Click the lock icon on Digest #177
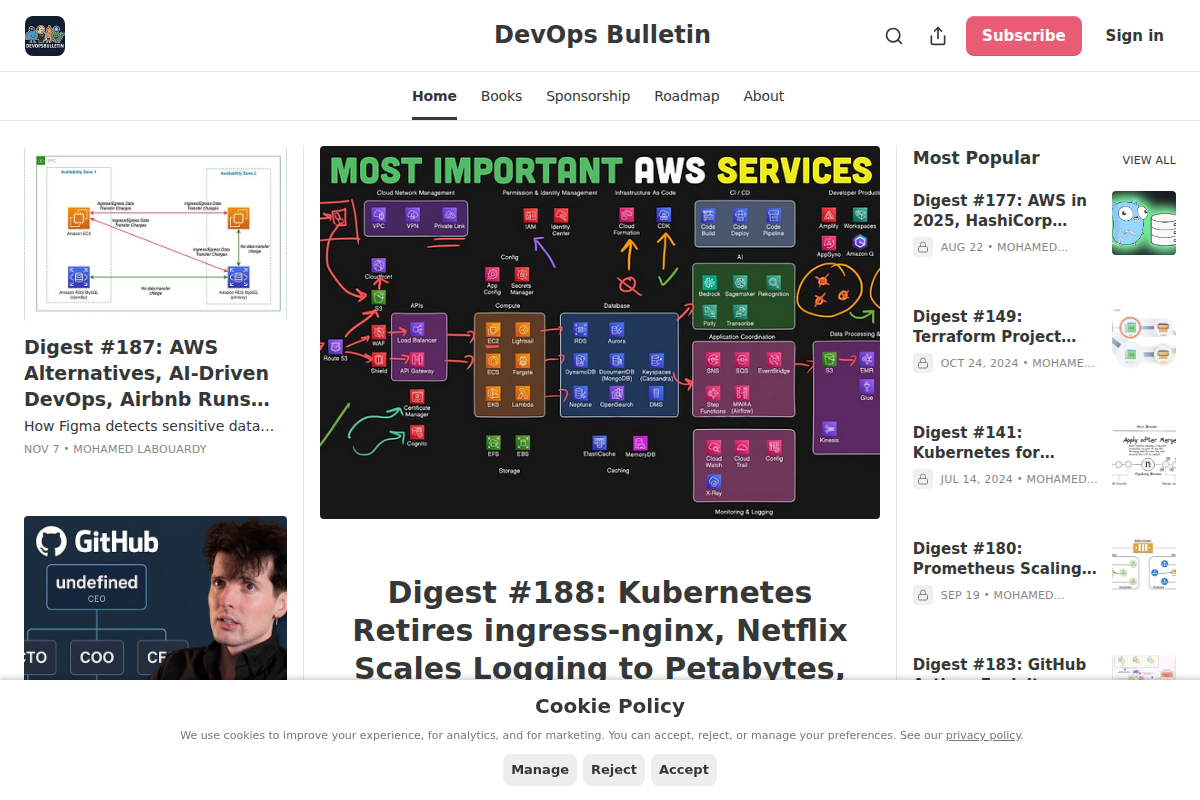The height and width of the screenshot is (800, 1200). click(x=922, y=246)
